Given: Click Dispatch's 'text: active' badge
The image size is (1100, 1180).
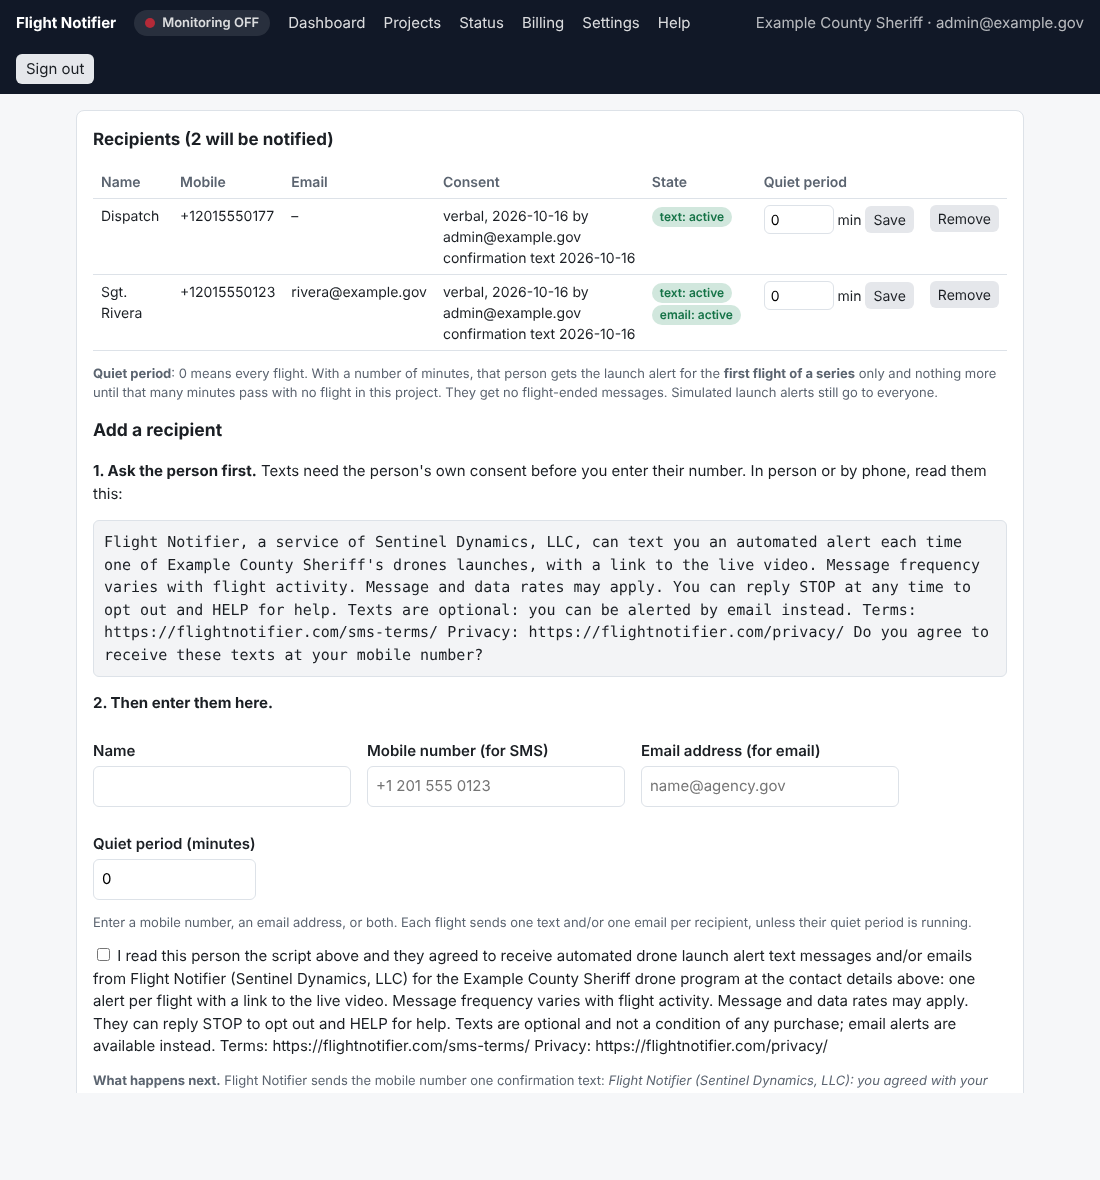Looking at the screenshot, I should pyautogui.click(x=691, y=217).
